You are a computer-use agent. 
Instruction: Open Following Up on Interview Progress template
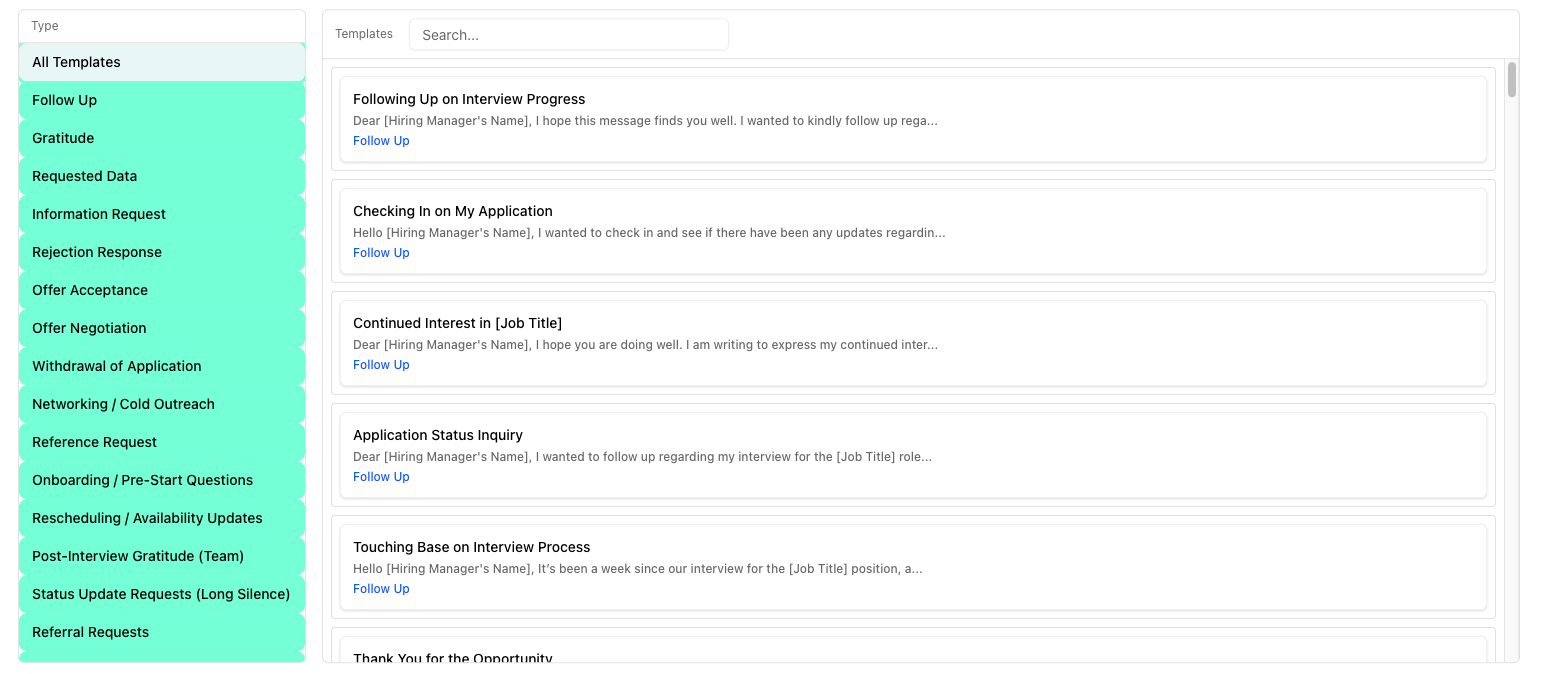[x=469, y=99]
